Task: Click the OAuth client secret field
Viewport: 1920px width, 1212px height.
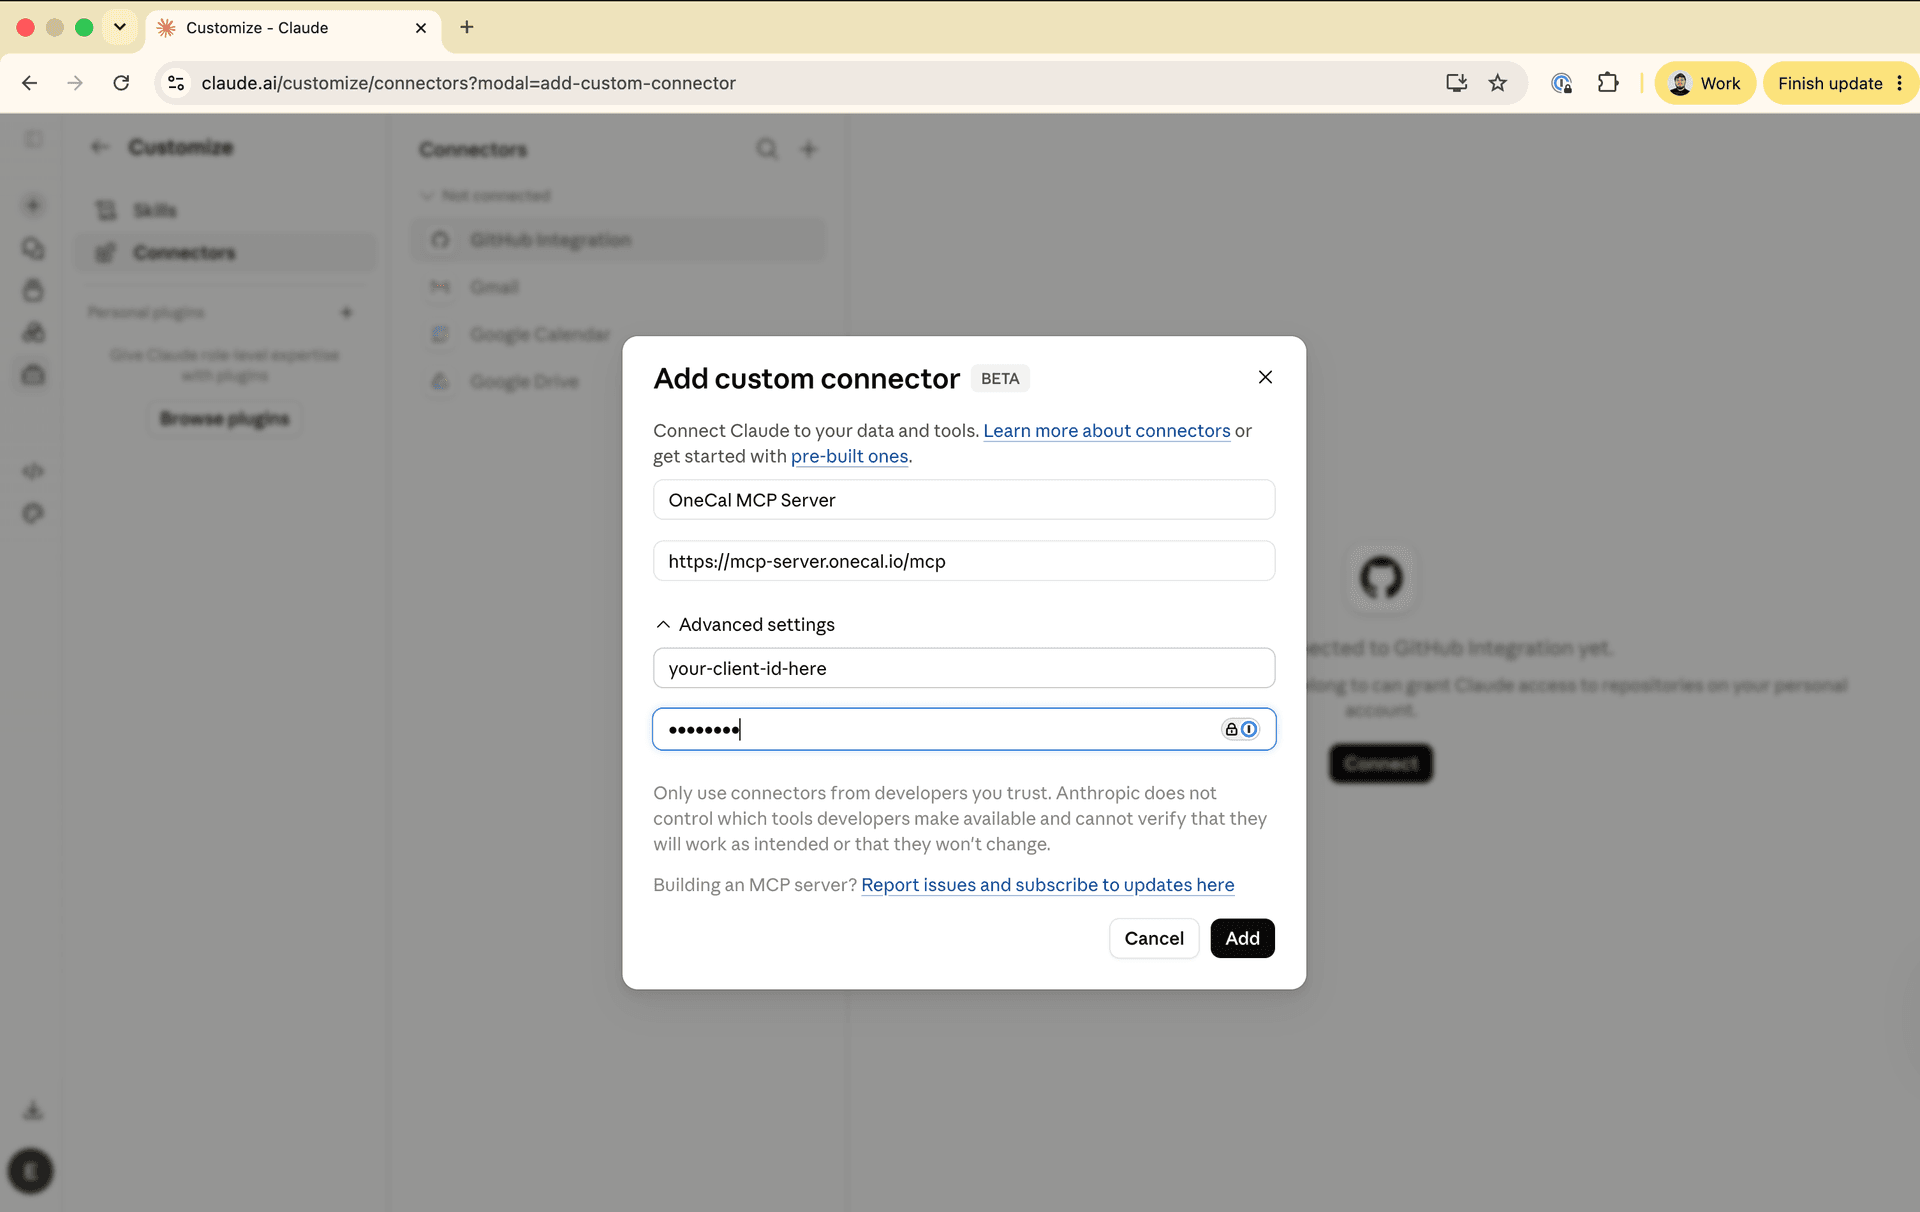Action: (964, 729)
